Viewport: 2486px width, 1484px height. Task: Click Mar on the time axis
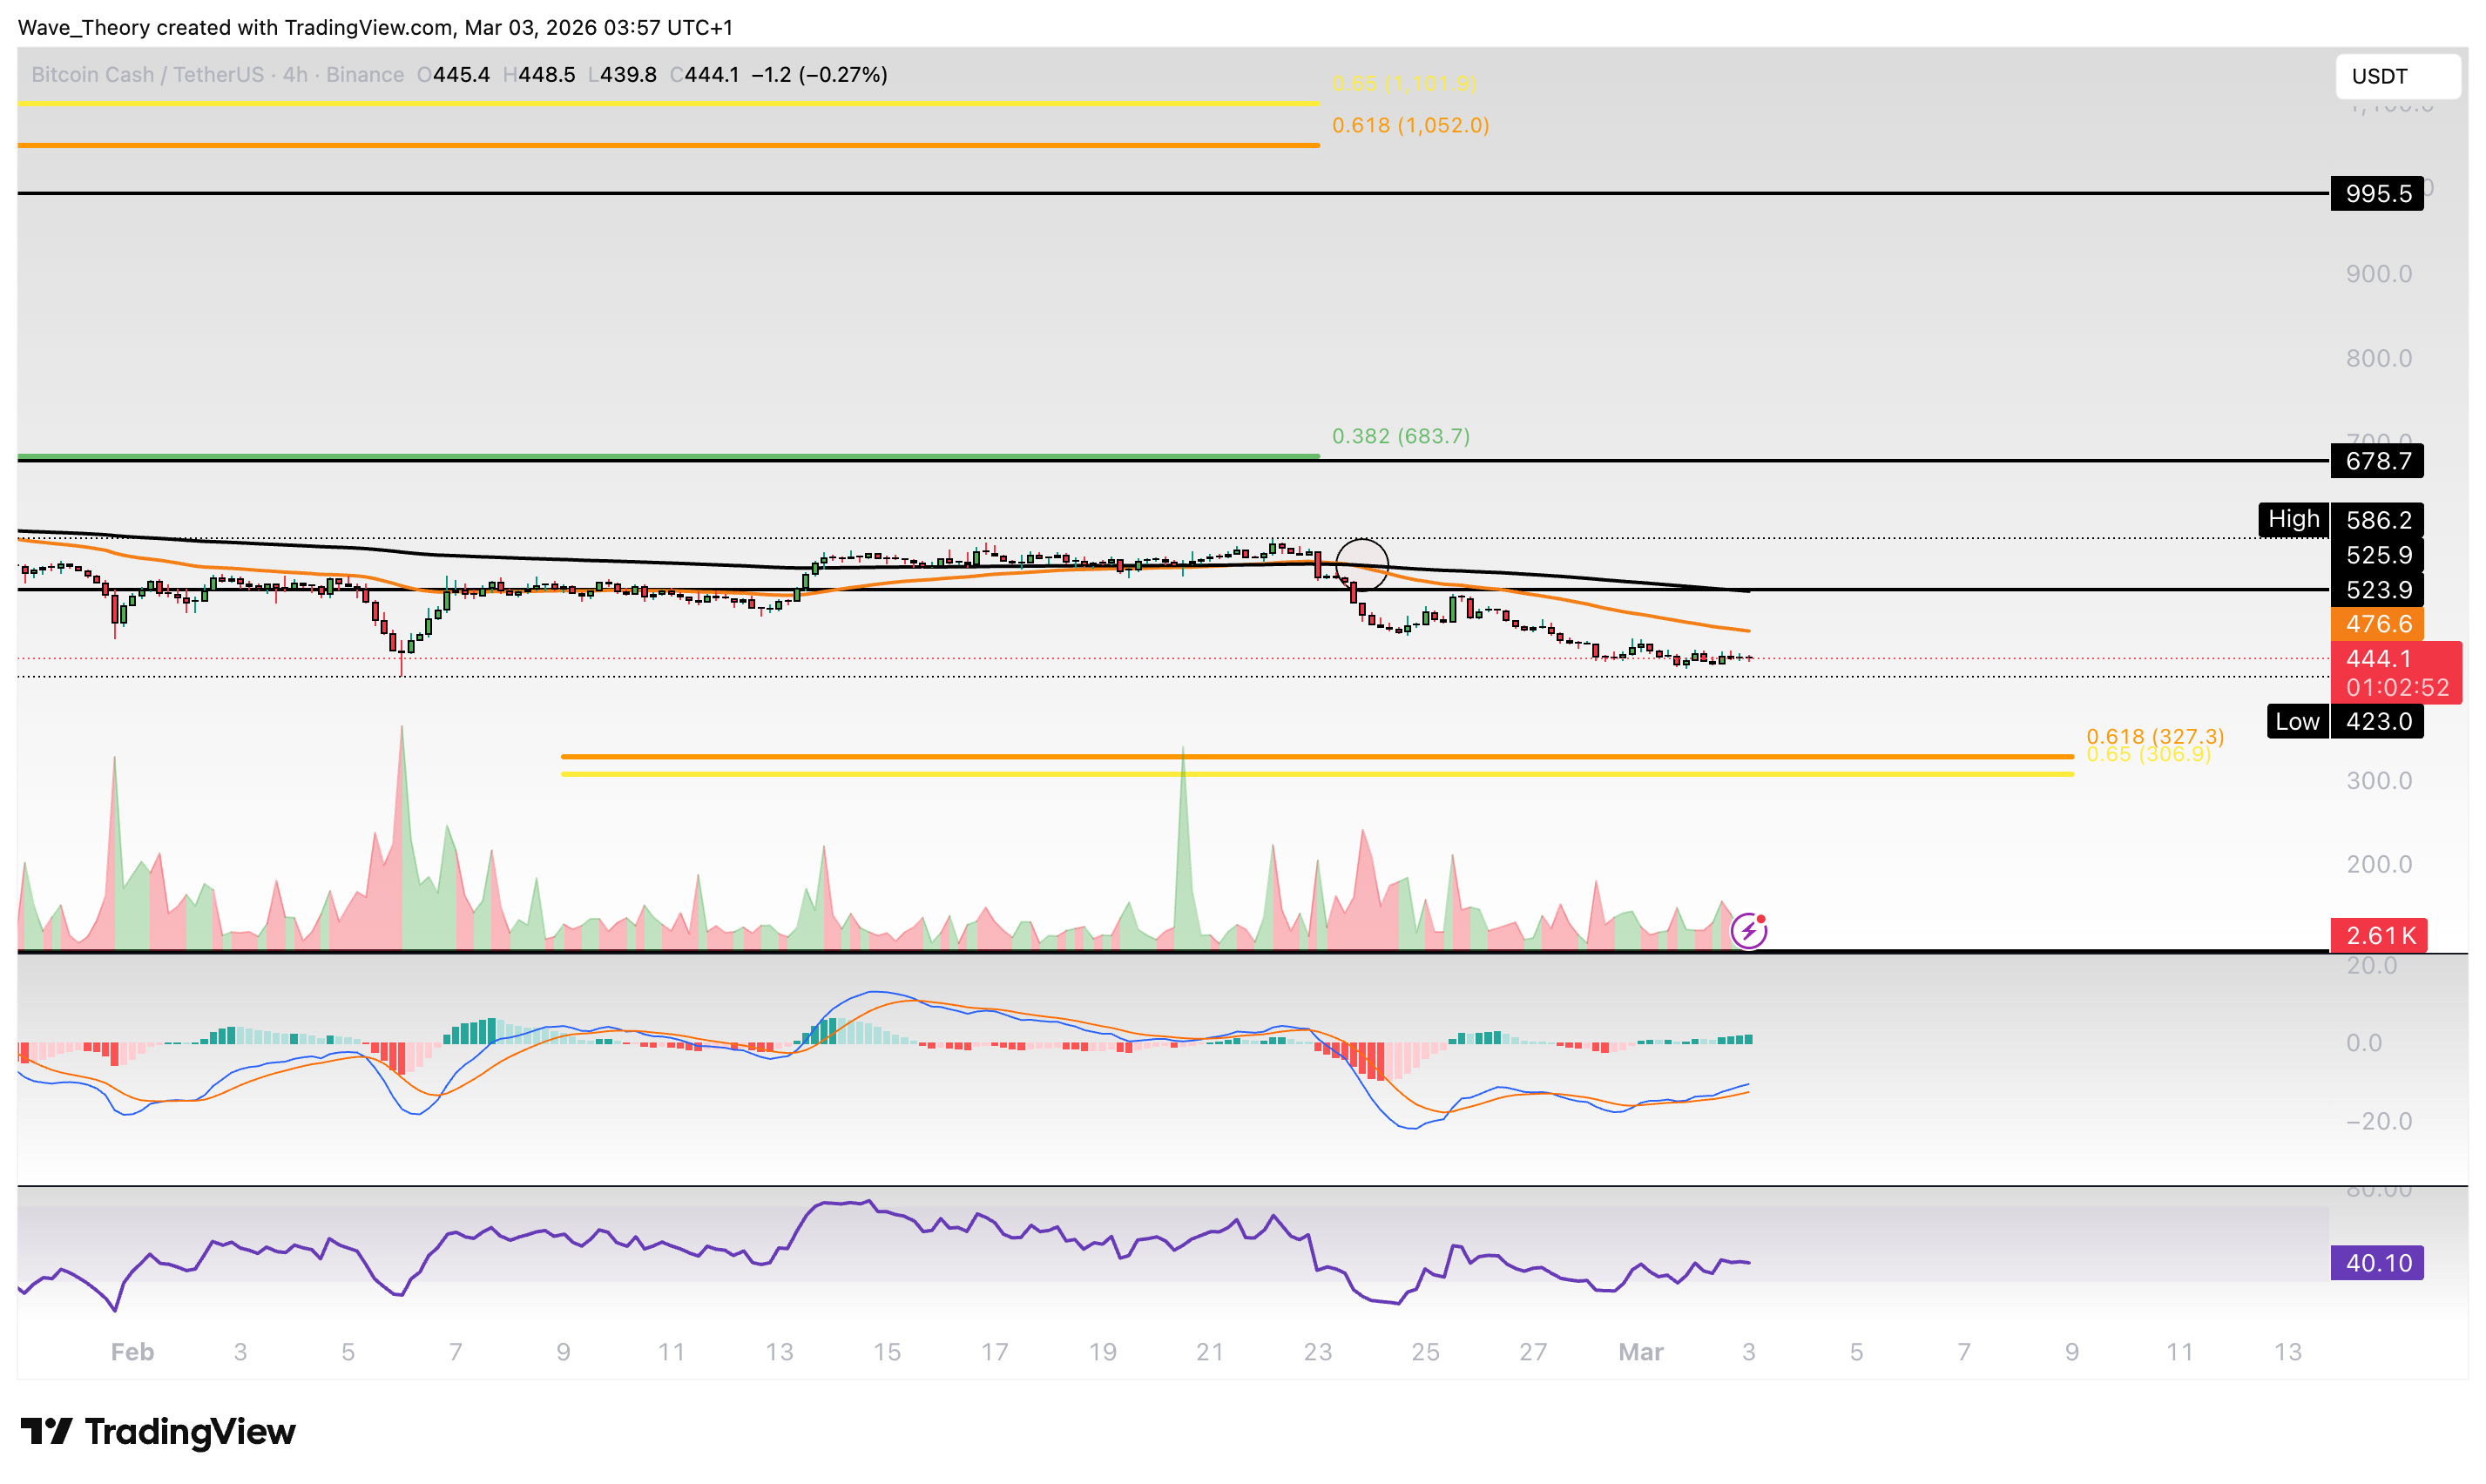click(x=1643, y=1351)
